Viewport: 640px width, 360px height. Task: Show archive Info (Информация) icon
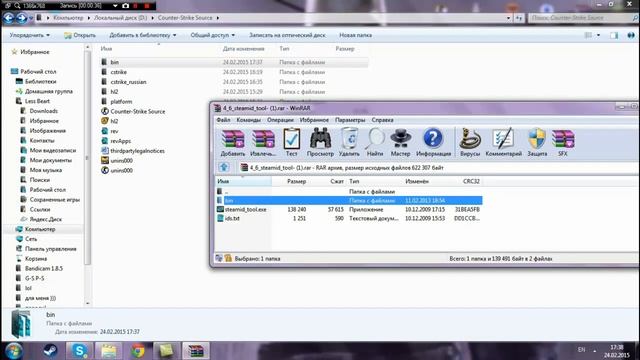pos(433,142)
